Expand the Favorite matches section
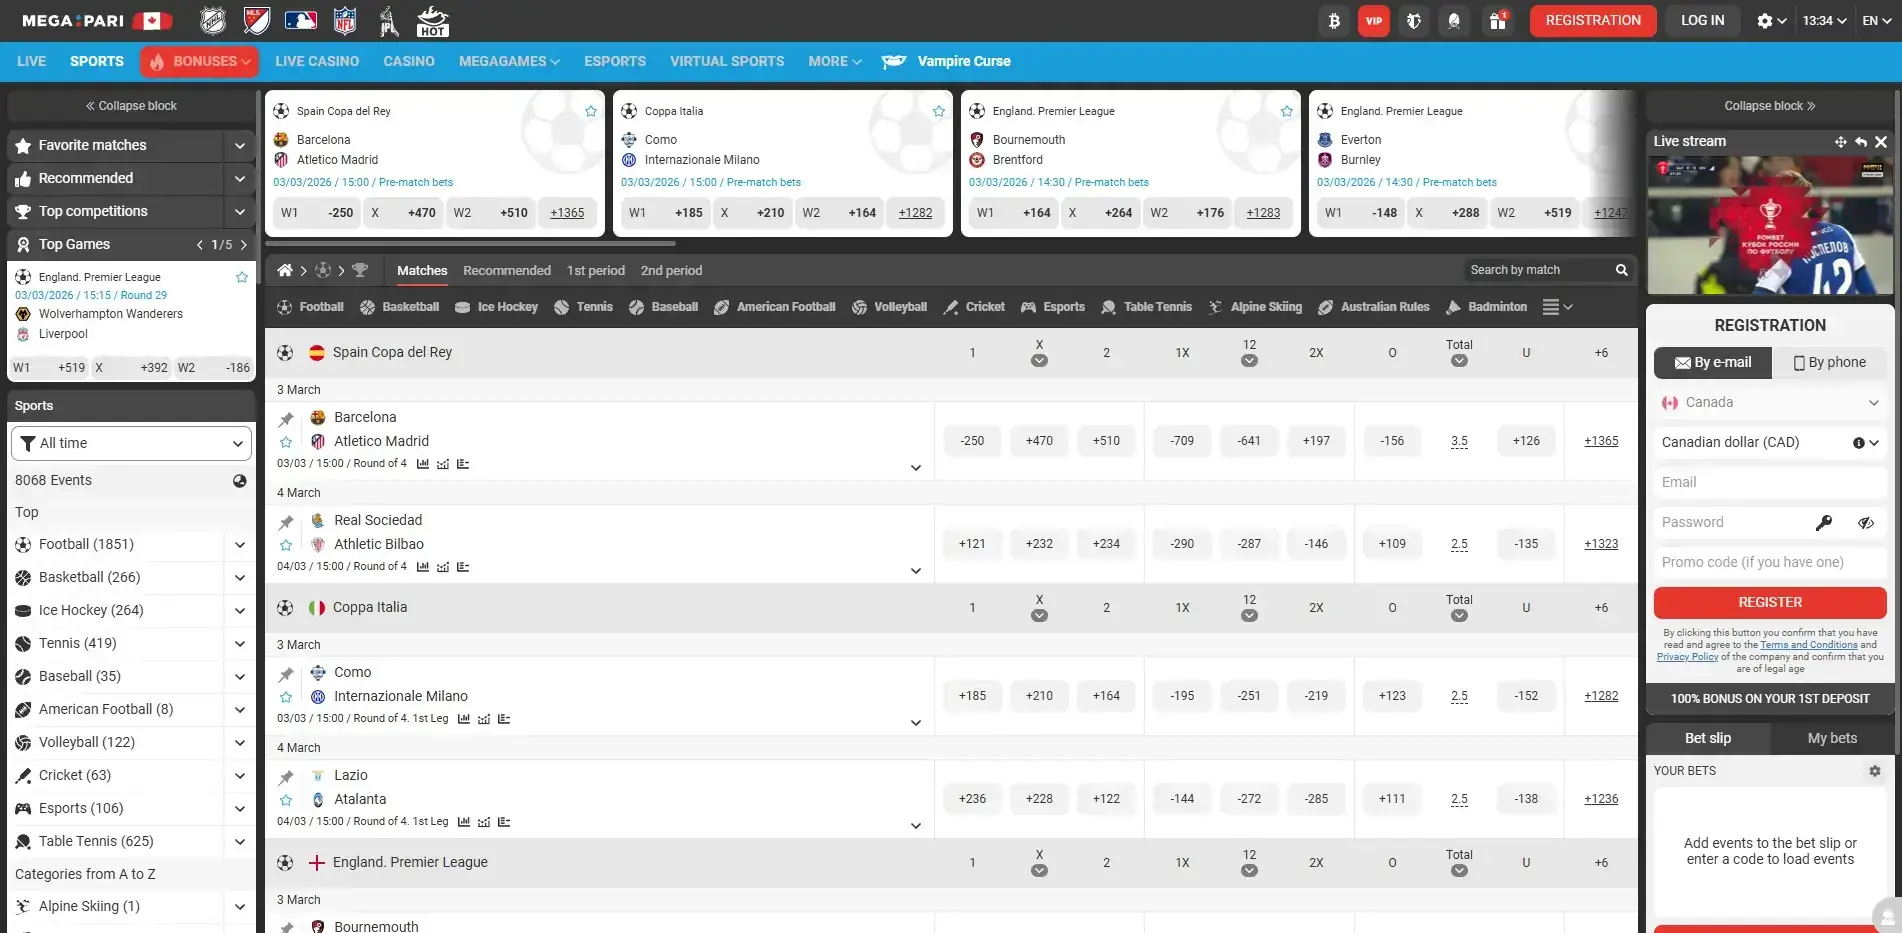The image size is (1902, 933). [240, 146]
